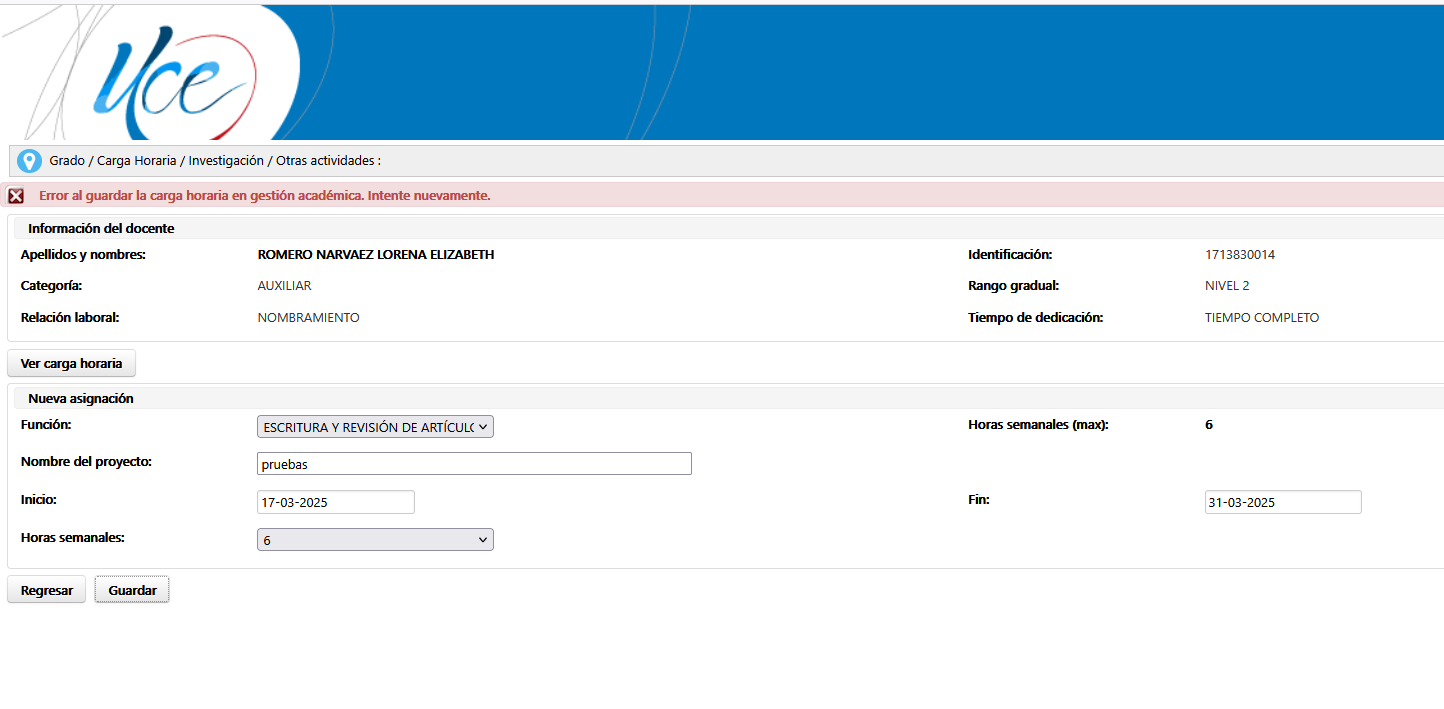Click the red error X icon
This screenshot has width=1444, height=709.
(16, 196)
